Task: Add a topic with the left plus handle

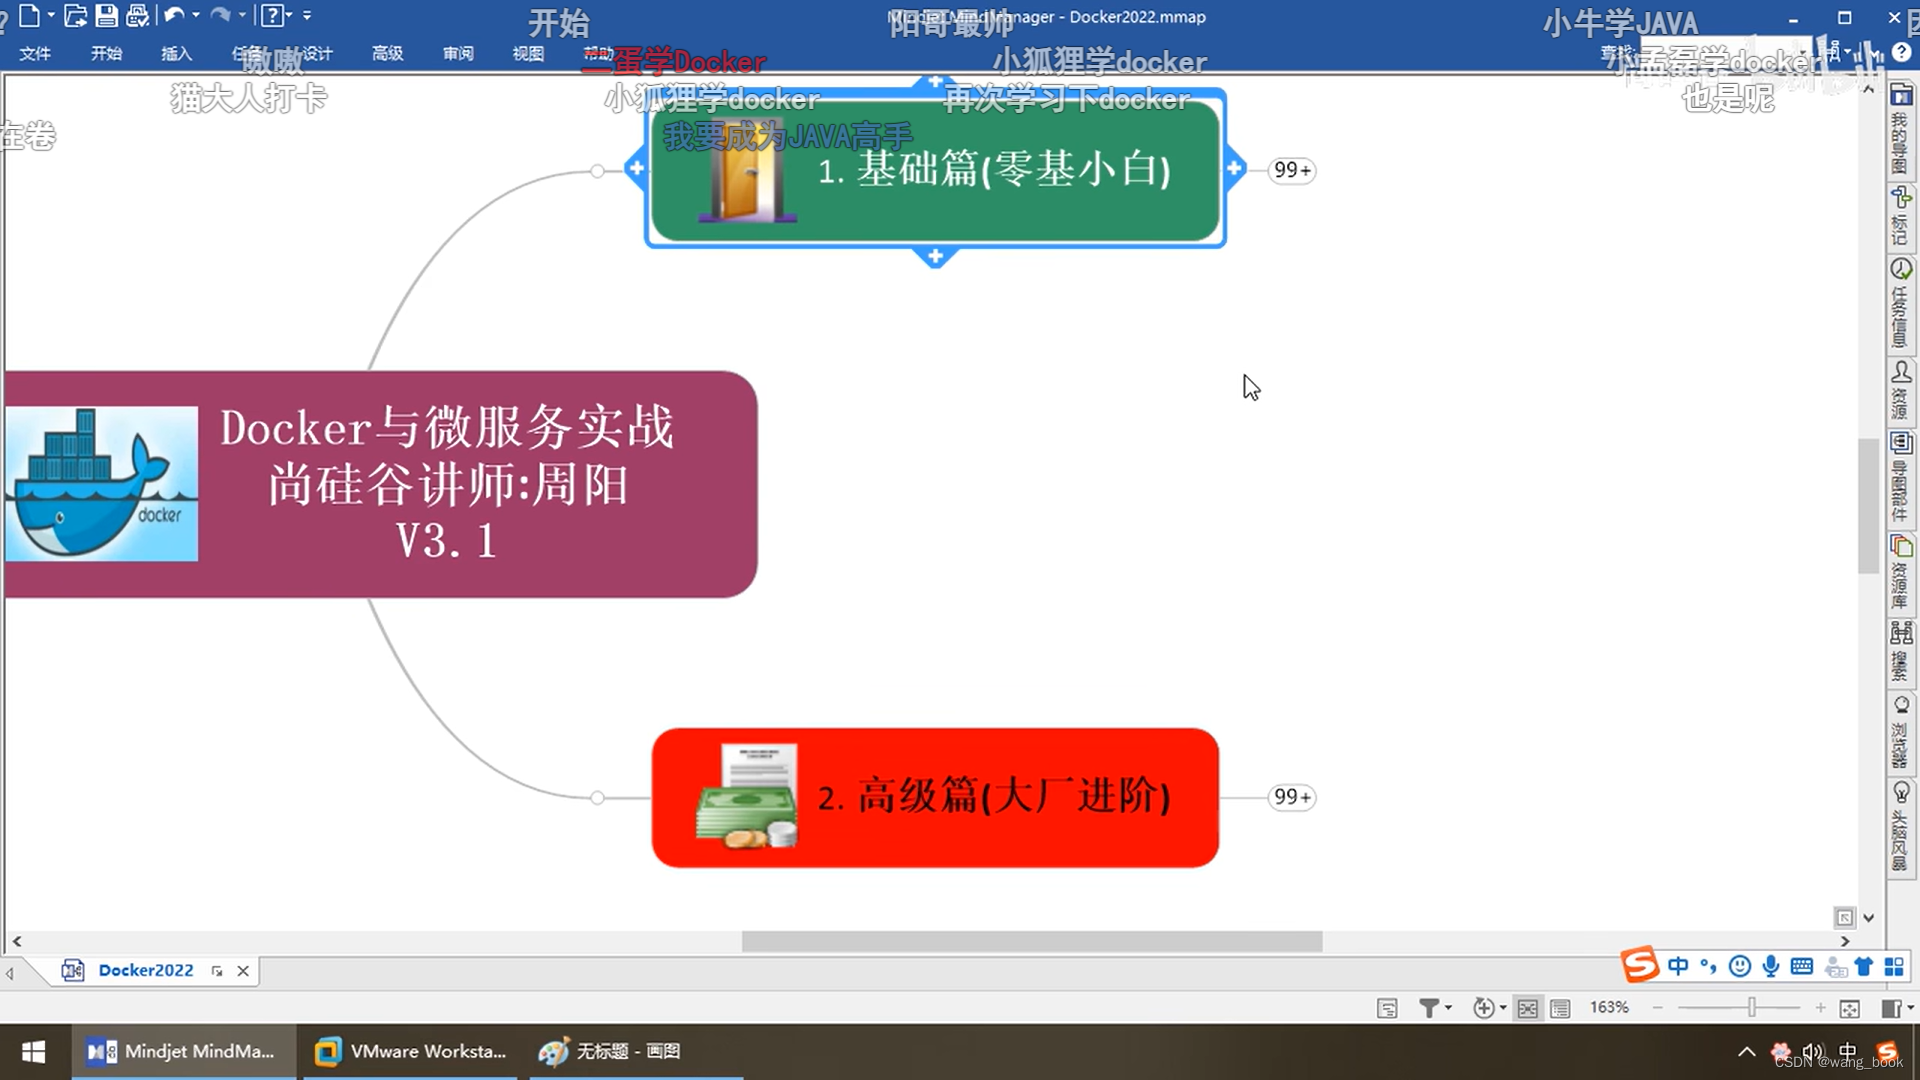Action: (x=636, y=168)
